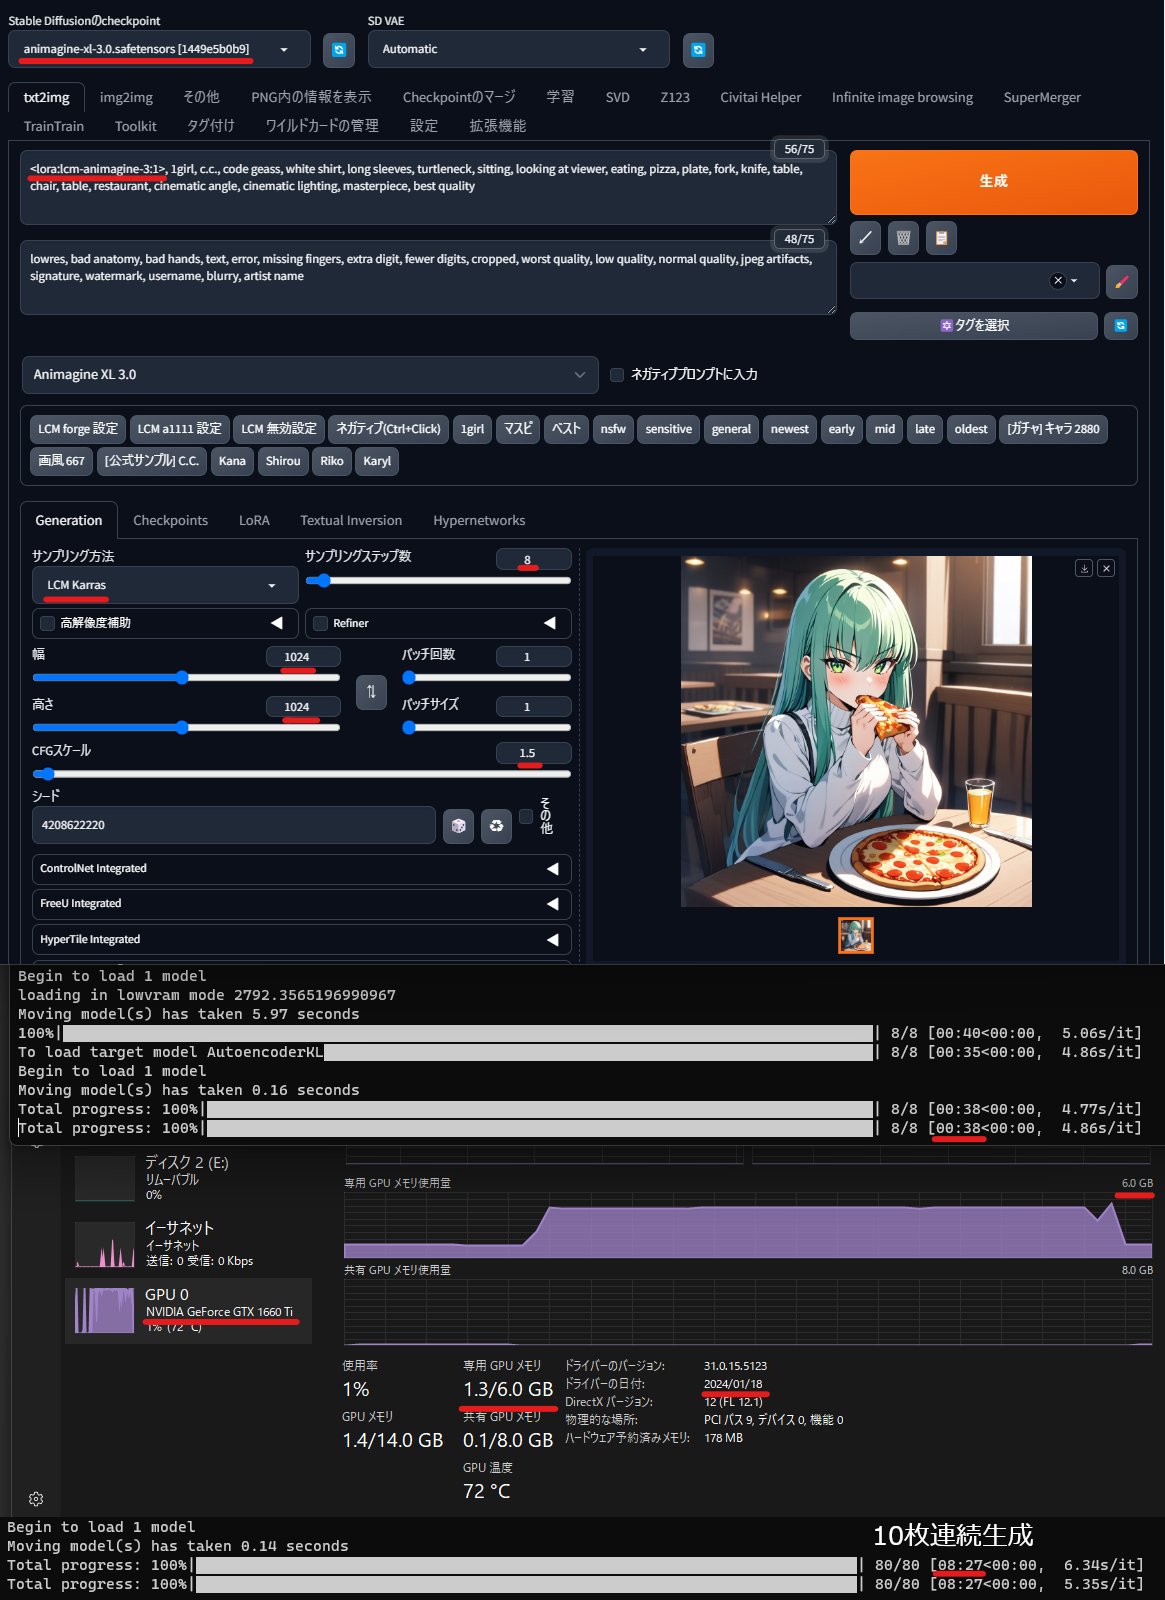Click the 画風 667 button
The width and height of the screenshot is (1165, 1600).
(x=62, y=461)
